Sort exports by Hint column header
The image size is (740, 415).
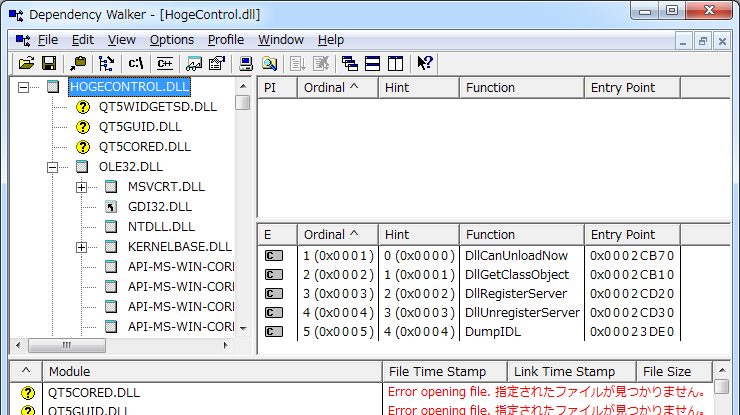tap(419, 235)
